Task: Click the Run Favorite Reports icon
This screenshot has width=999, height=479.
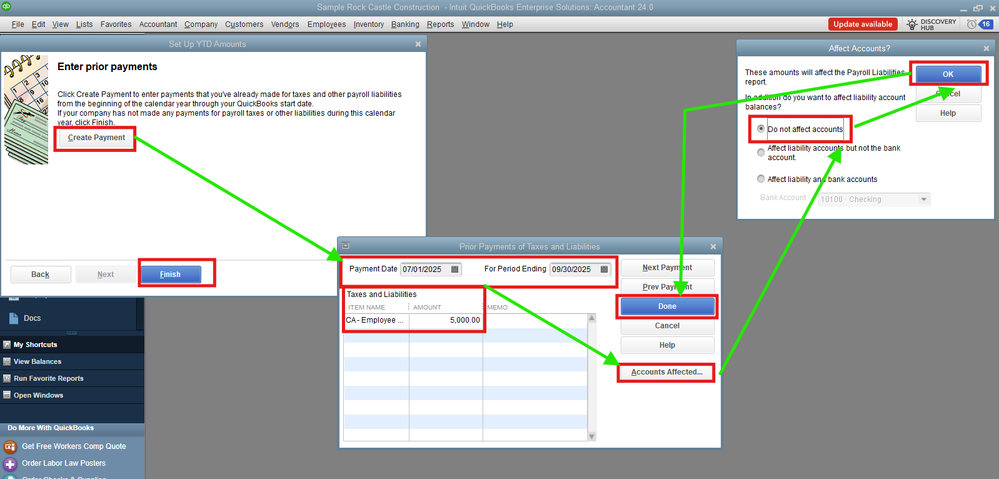Action: click(6, 378)
